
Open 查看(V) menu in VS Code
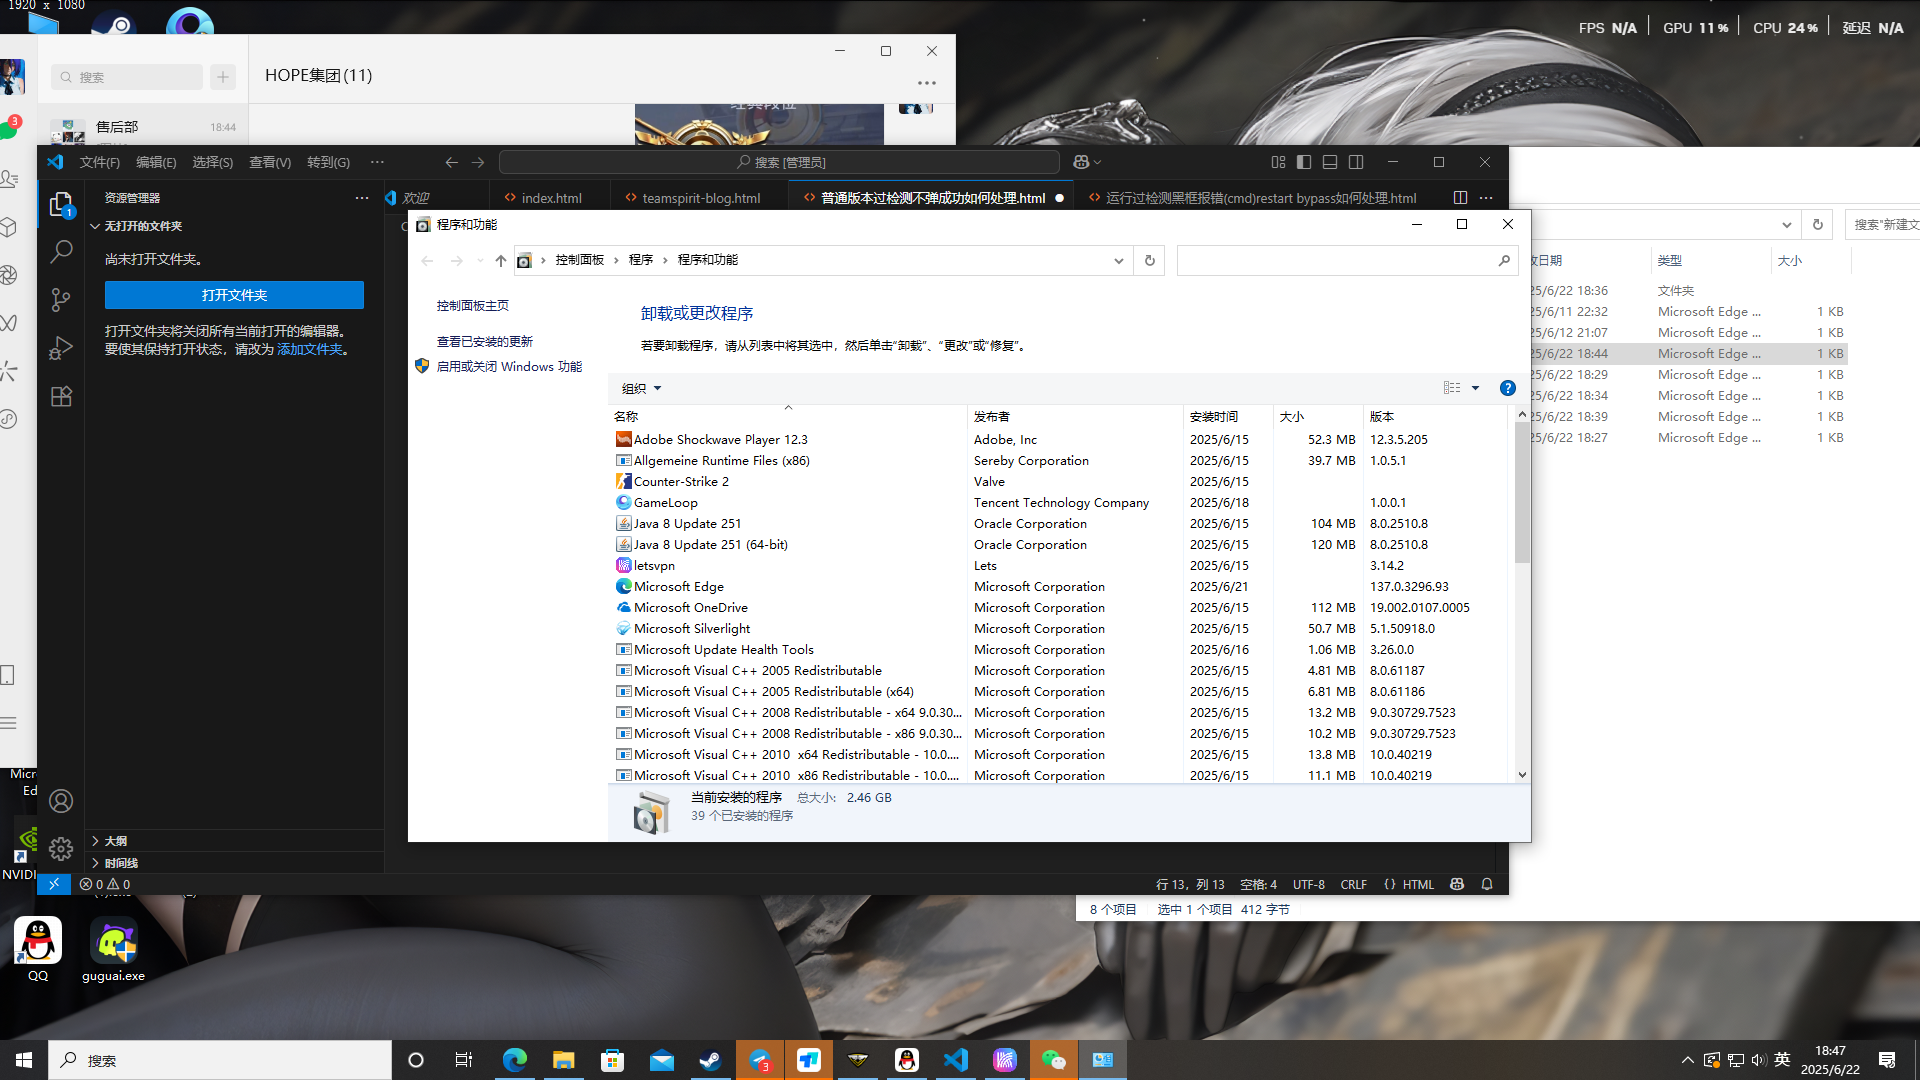(270, 162)
